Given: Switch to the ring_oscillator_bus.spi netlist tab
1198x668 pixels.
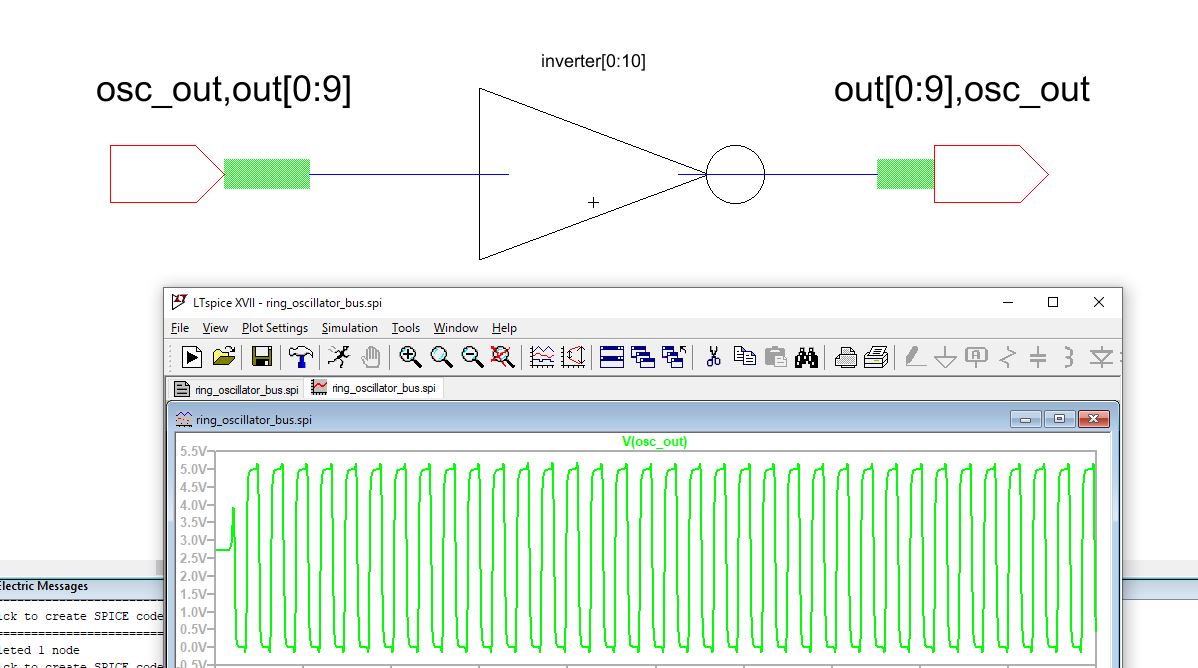Looking at the screenshot, I should tap(236, 388).
